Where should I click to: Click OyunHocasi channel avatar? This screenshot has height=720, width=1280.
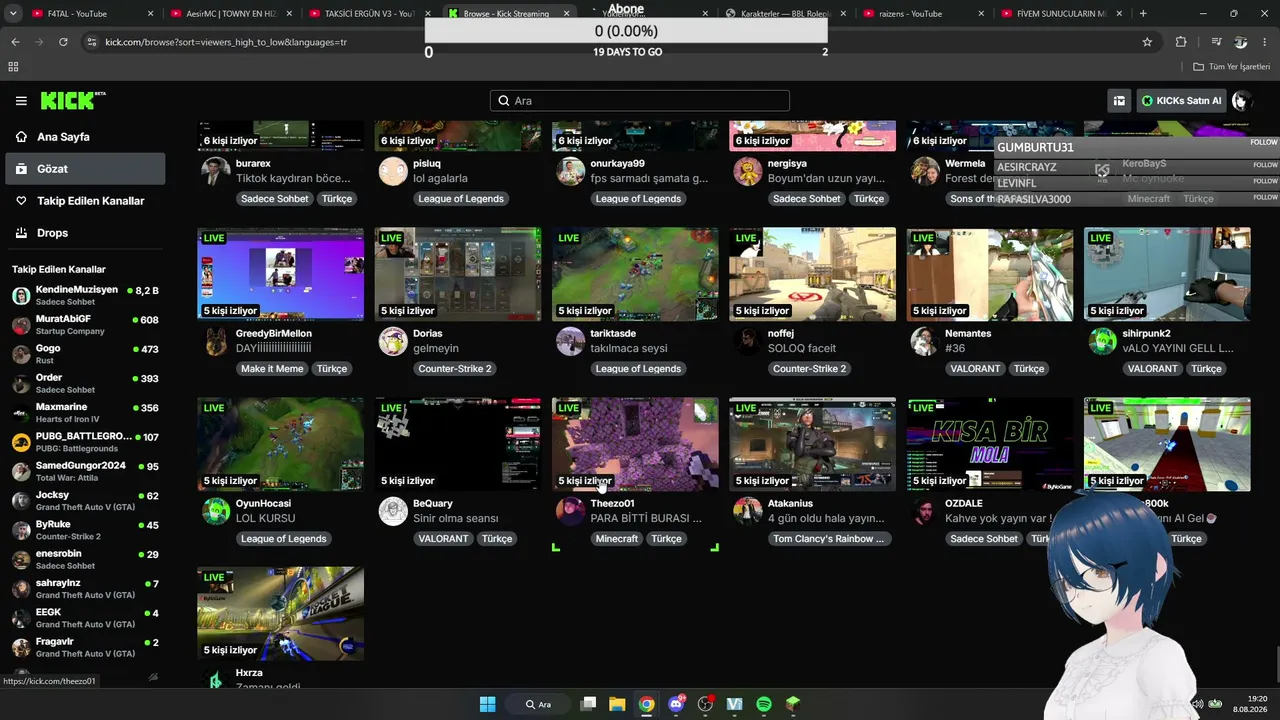coord(216,511)
